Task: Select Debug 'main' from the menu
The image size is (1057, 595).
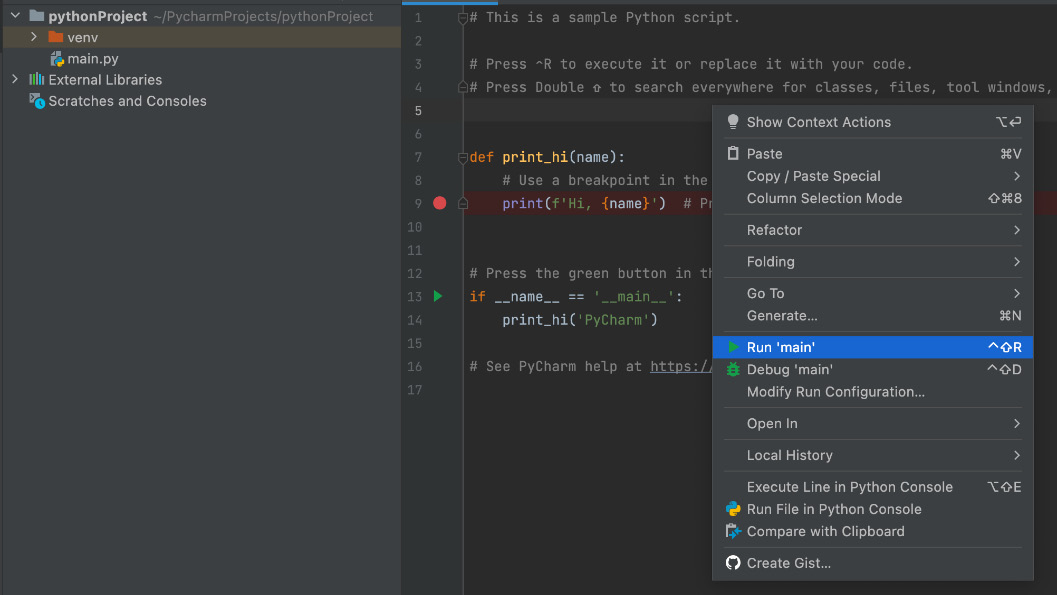Action: 873,369
